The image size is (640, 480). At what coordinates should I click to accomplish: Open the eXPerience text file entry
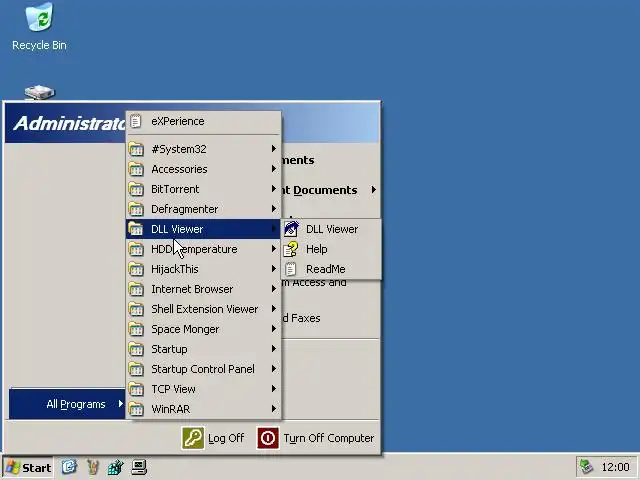[203, 121]
